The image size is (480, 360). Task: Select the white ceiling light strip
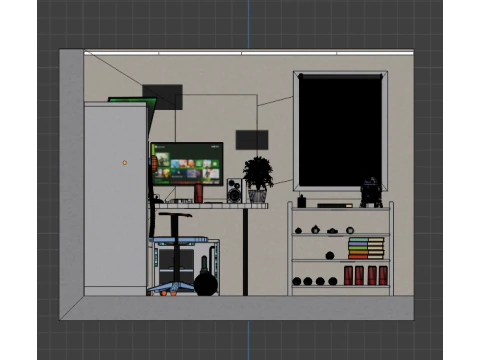(x=249, y=53)
